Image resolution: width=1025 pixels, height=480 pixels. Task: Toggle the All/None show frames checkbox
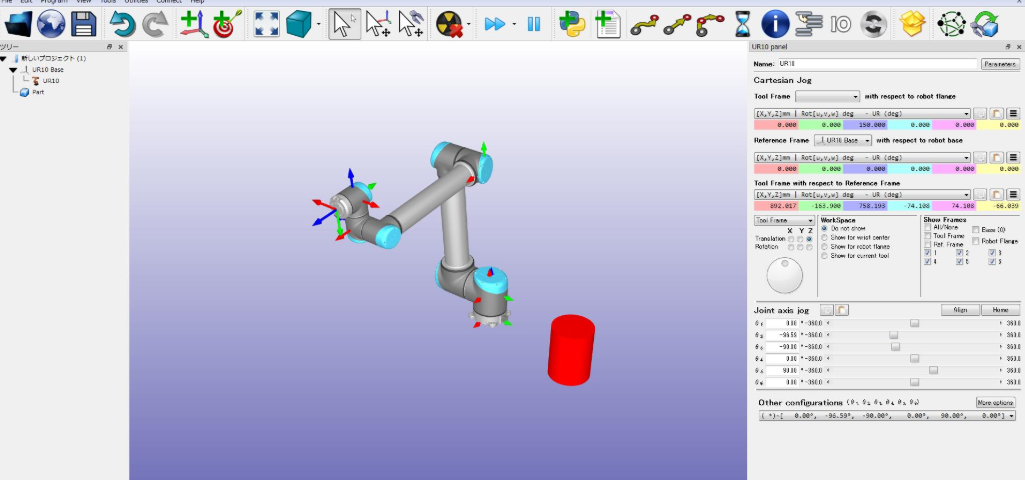point(927,227)
